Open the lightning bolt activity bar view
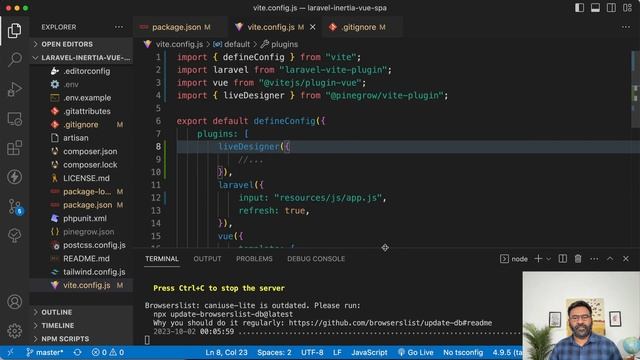 [x=14, y=177]
